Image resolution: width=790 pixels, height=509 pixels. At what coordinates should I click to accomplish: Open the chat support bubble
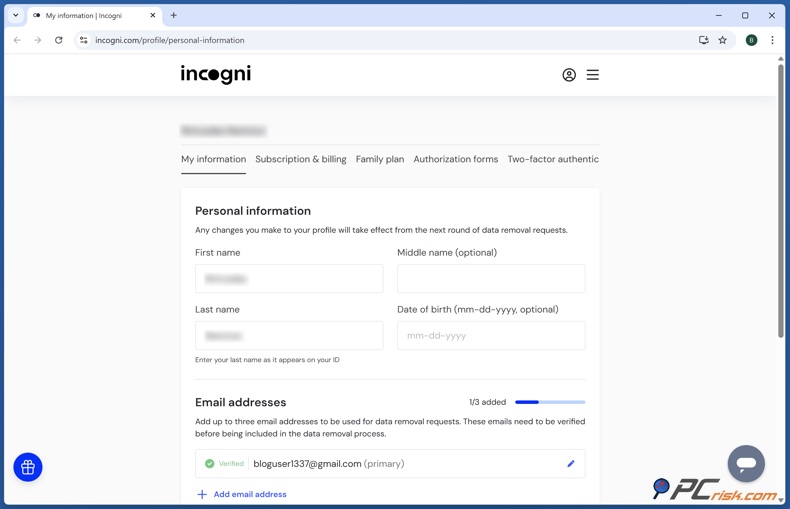pos(746,464)
